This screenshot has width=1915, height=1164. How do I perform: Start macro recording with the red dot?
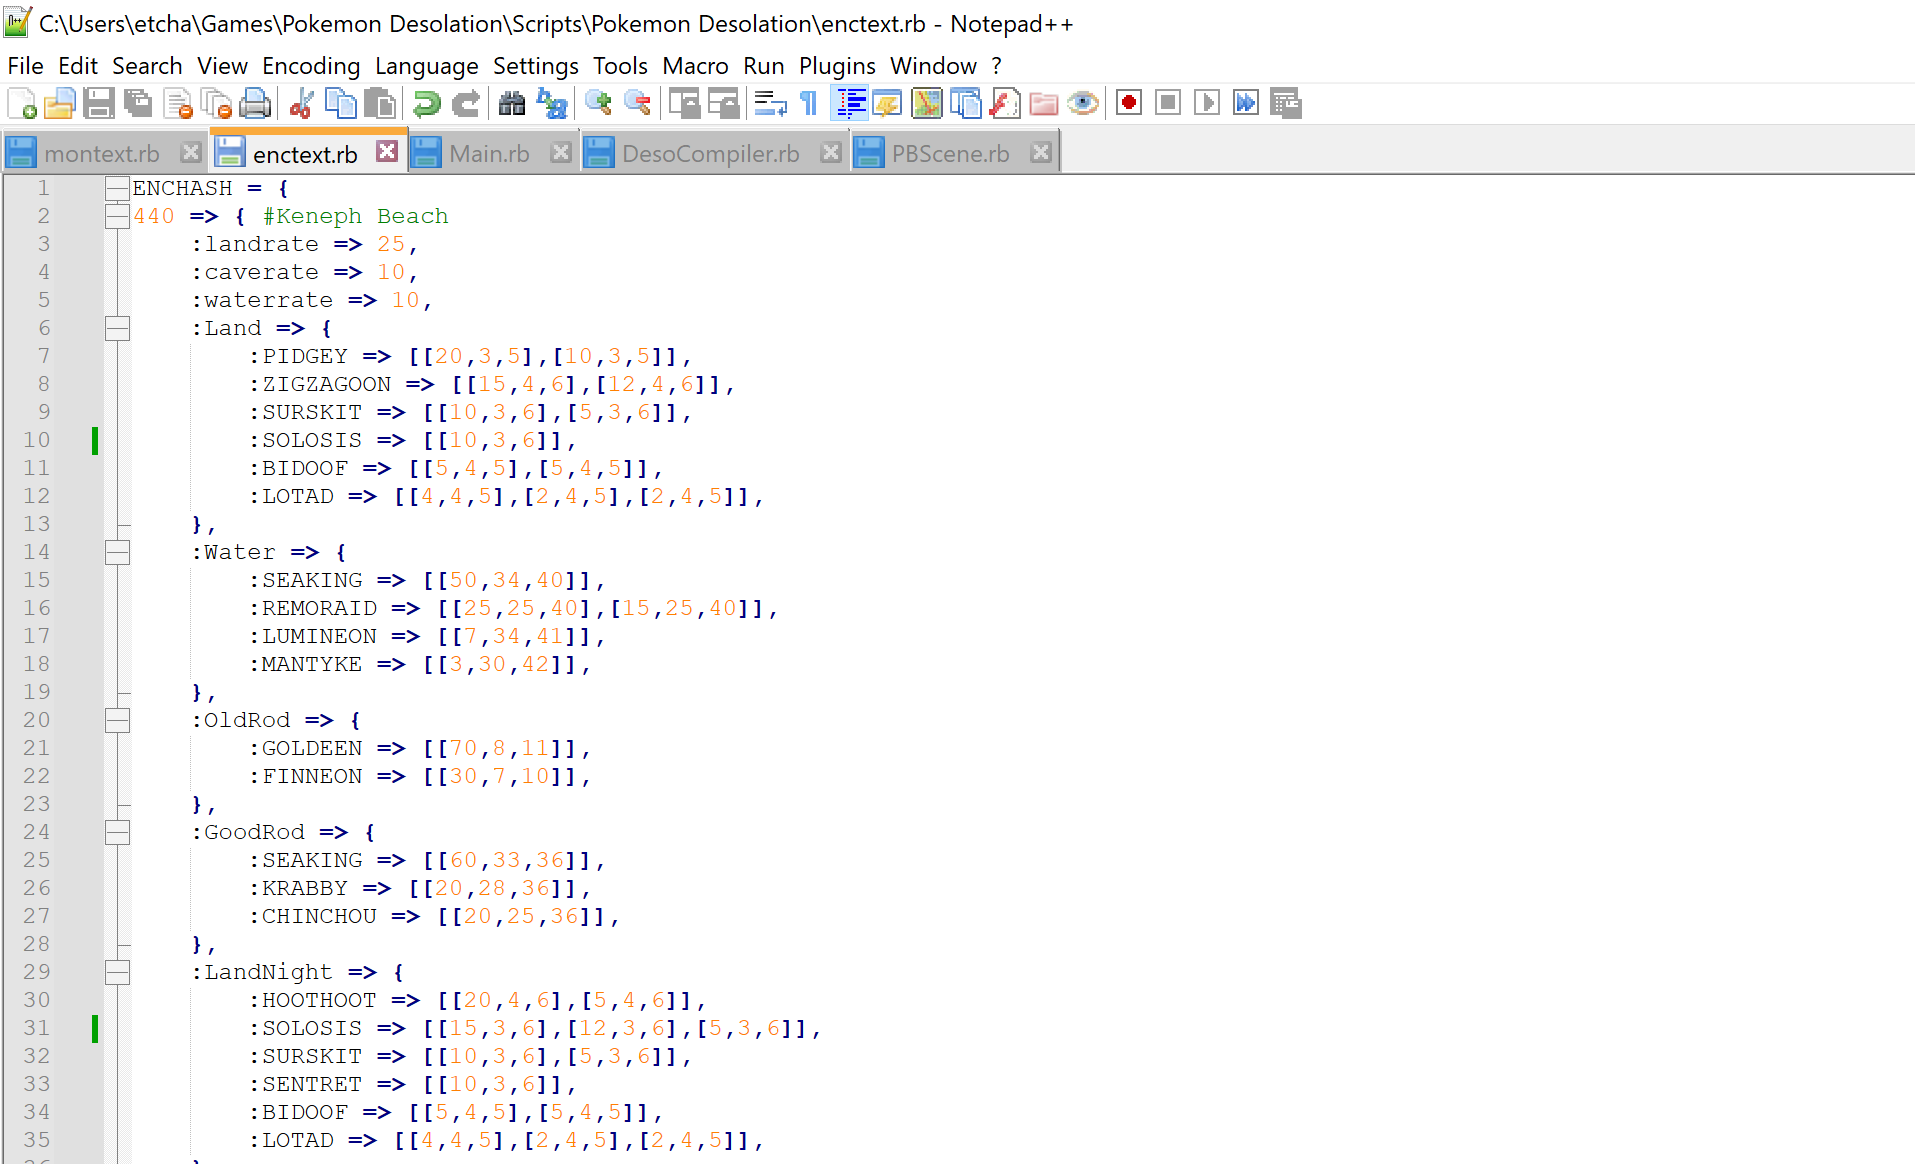(1129, 103)
